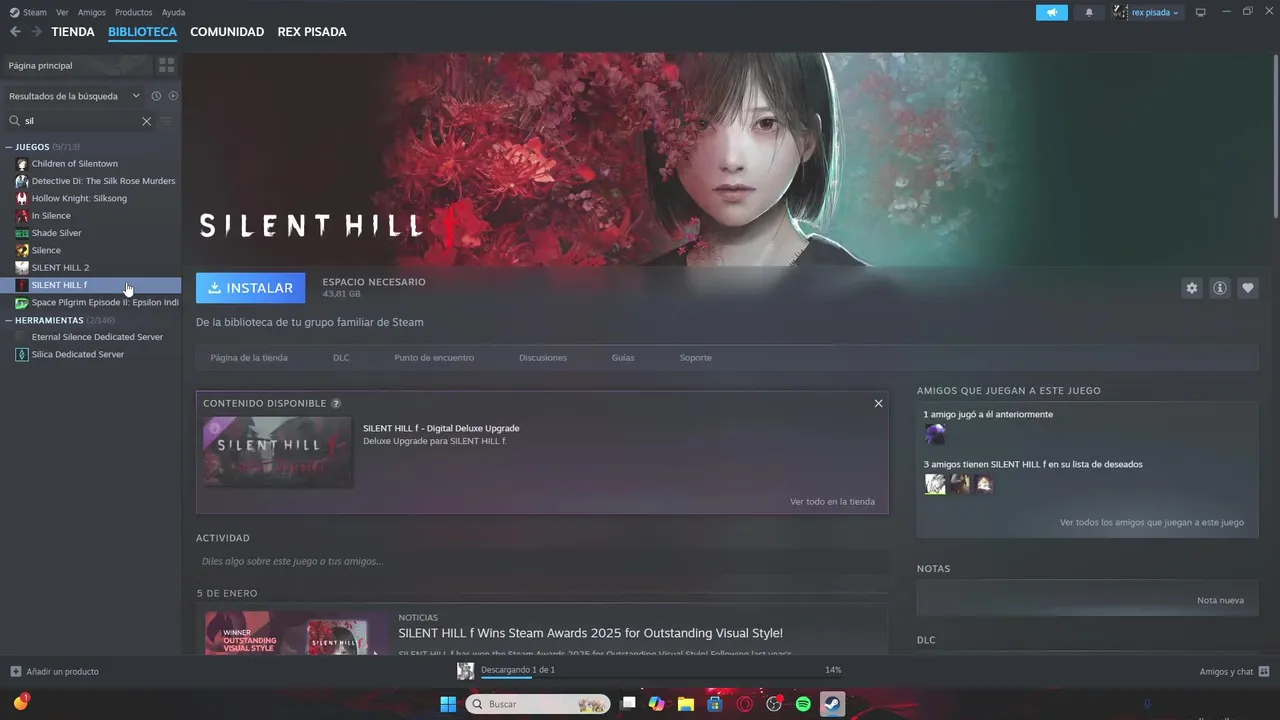Open the Ayuda menu
The width and height of the screenshot is (1280, 720).
click(x=173, y=12)
